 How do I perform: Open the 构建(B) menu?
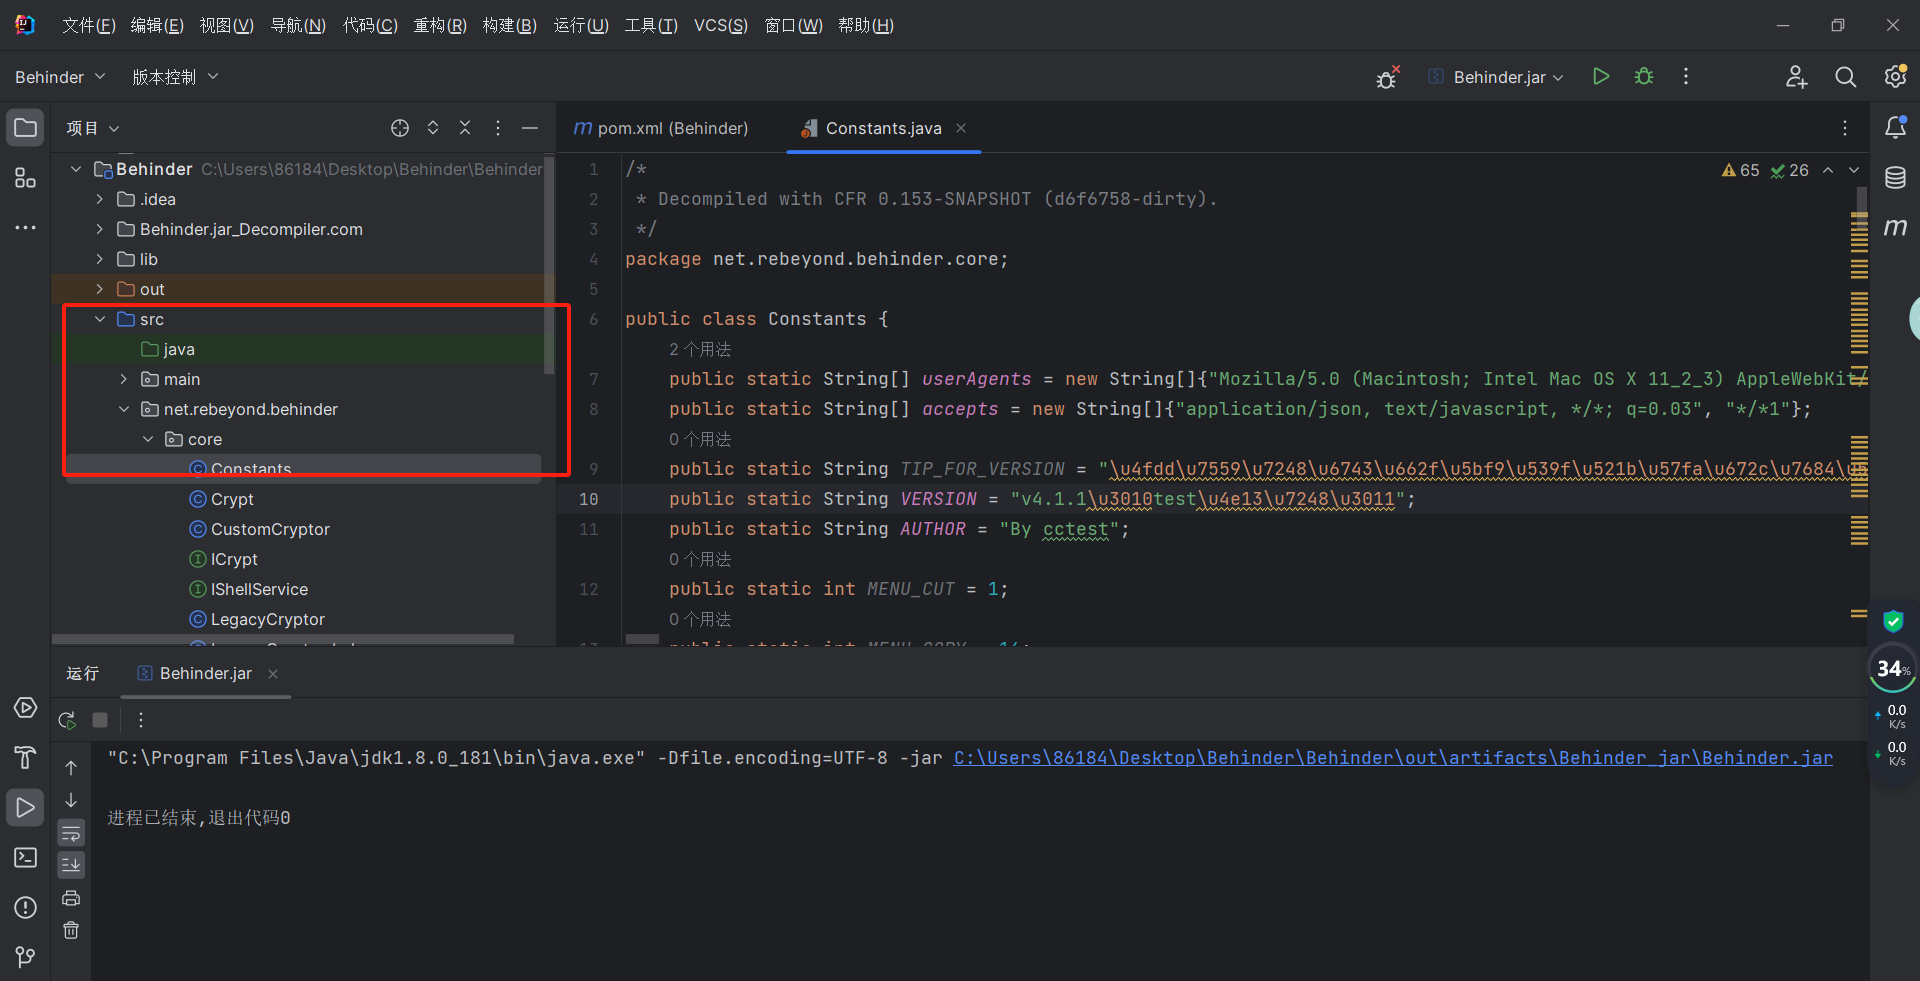510,25
